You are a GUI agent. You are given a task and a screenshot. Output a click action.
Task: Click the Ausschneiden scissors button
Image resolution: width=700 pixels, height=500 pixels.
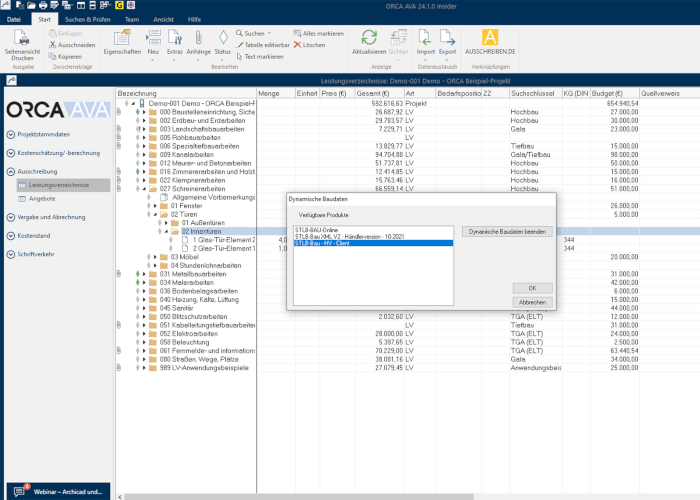(x=72, y=45)
